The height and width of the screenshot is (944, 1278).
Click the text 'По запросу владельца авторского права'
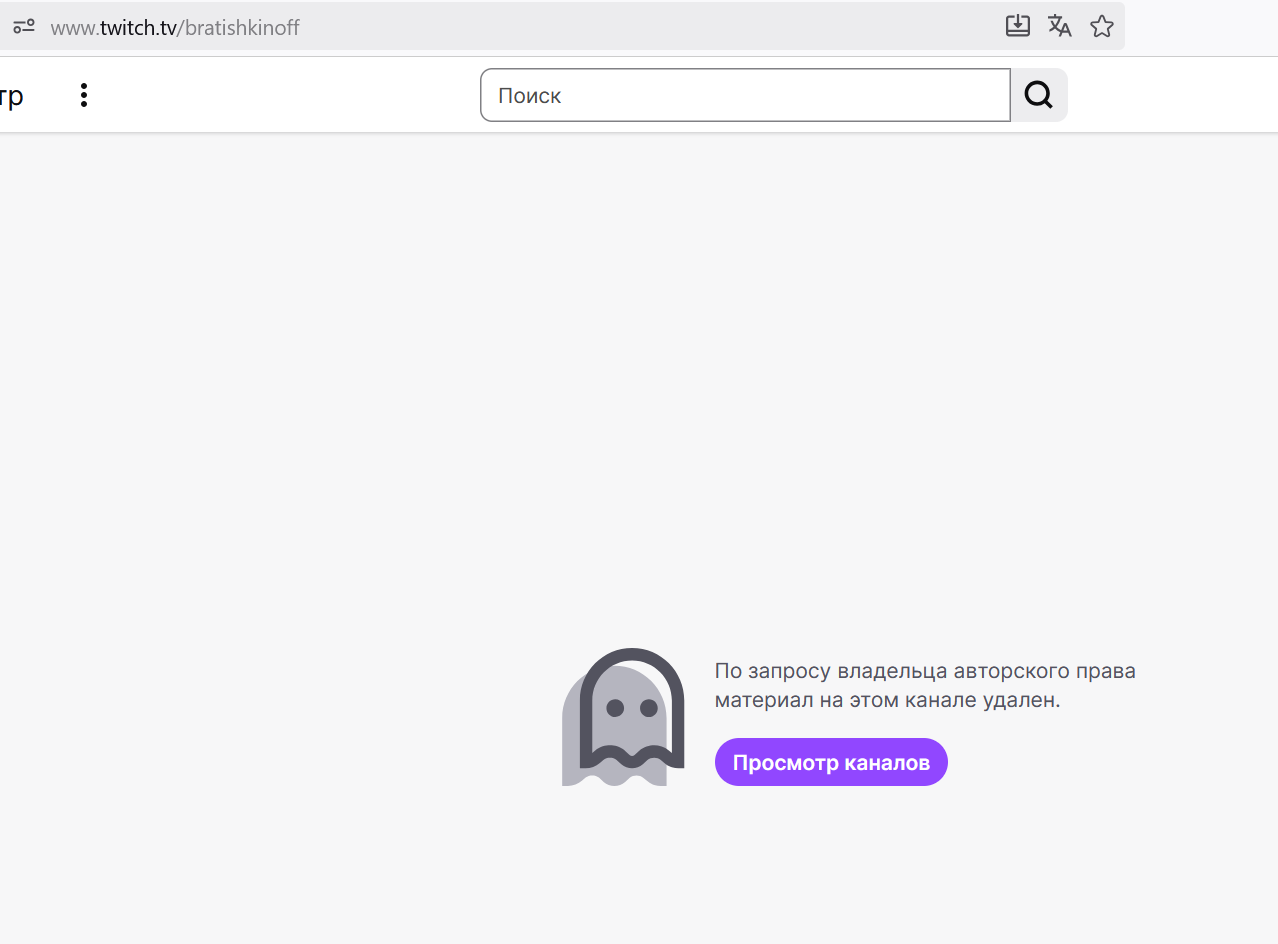point(925,670)
